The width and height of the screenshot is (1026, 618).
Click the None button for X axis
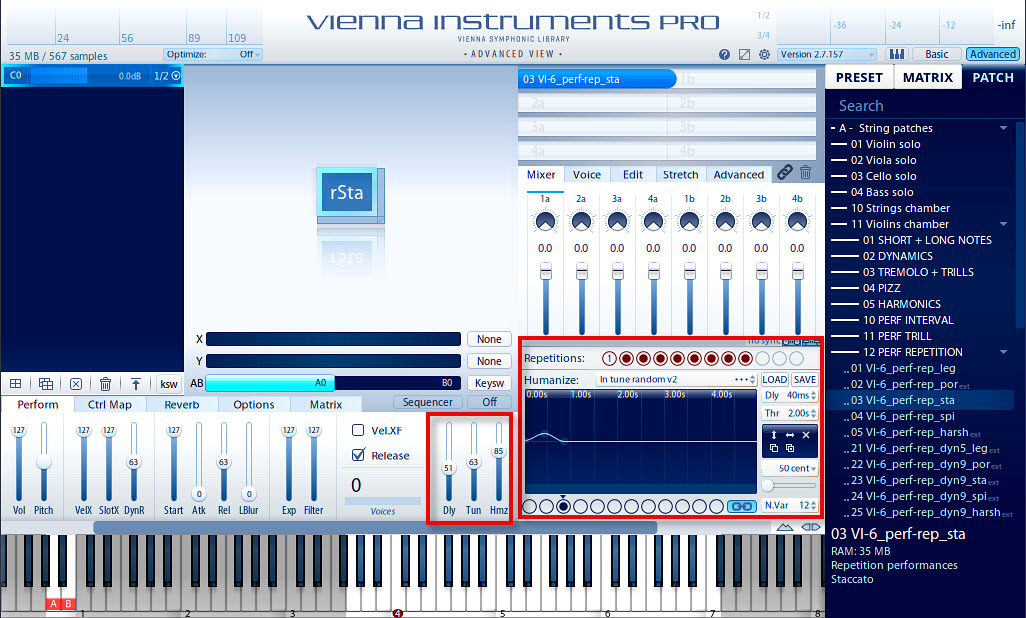click(x=489, y=339)
